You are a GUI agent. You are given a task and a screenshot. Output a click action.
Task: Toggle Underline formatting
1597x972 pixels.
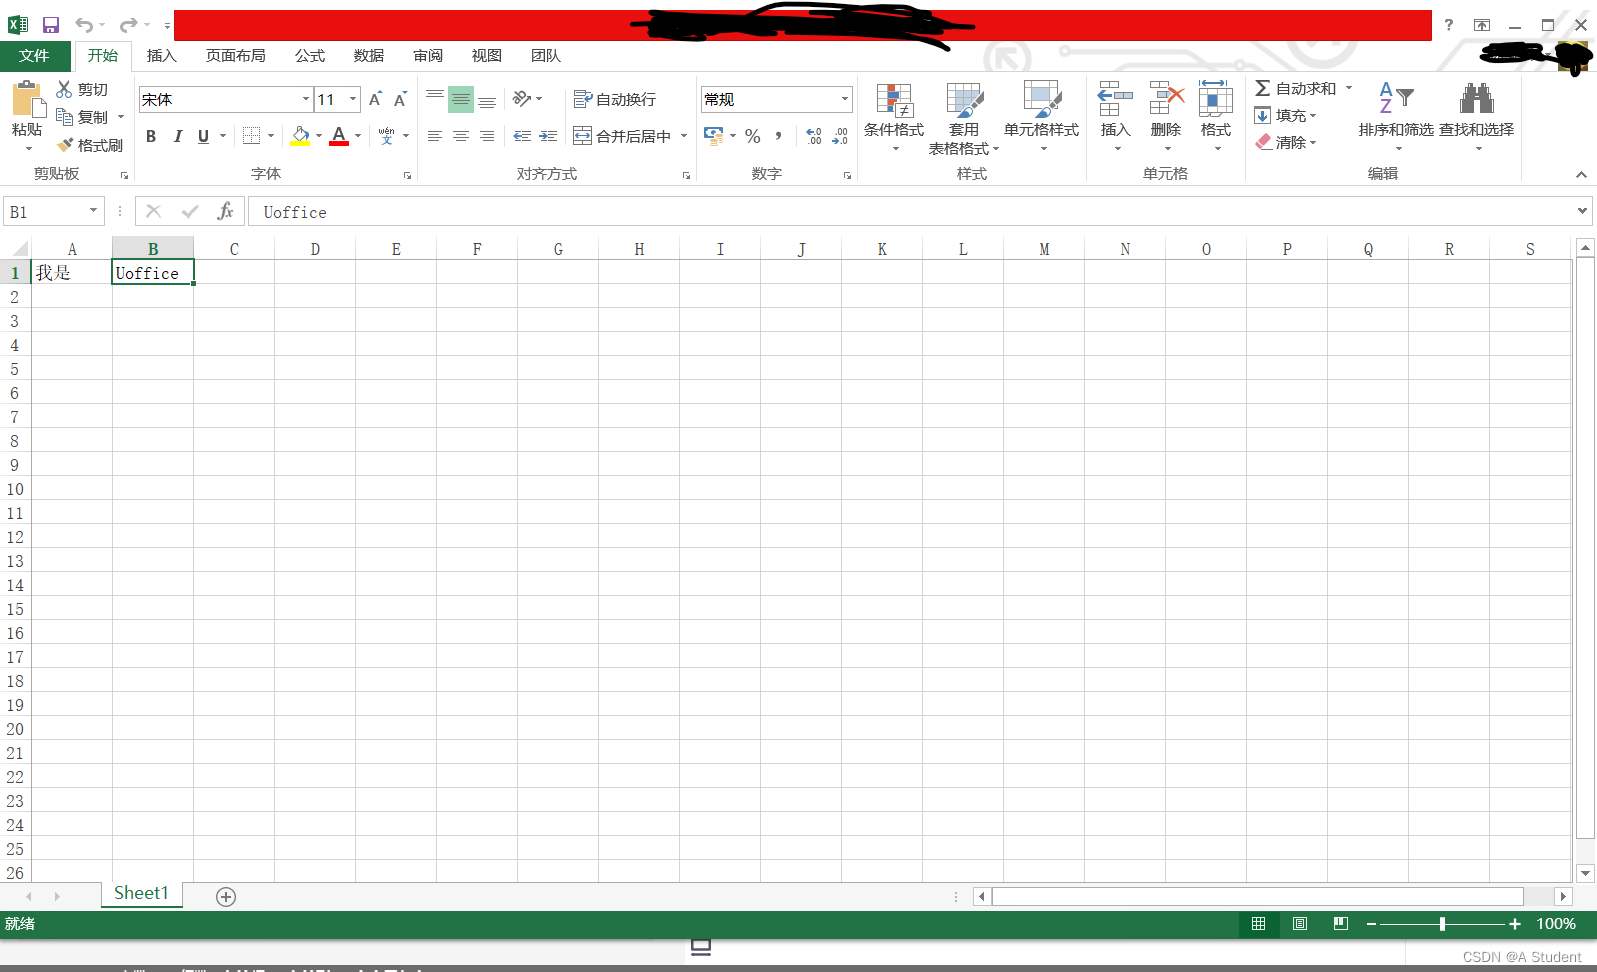203,136
